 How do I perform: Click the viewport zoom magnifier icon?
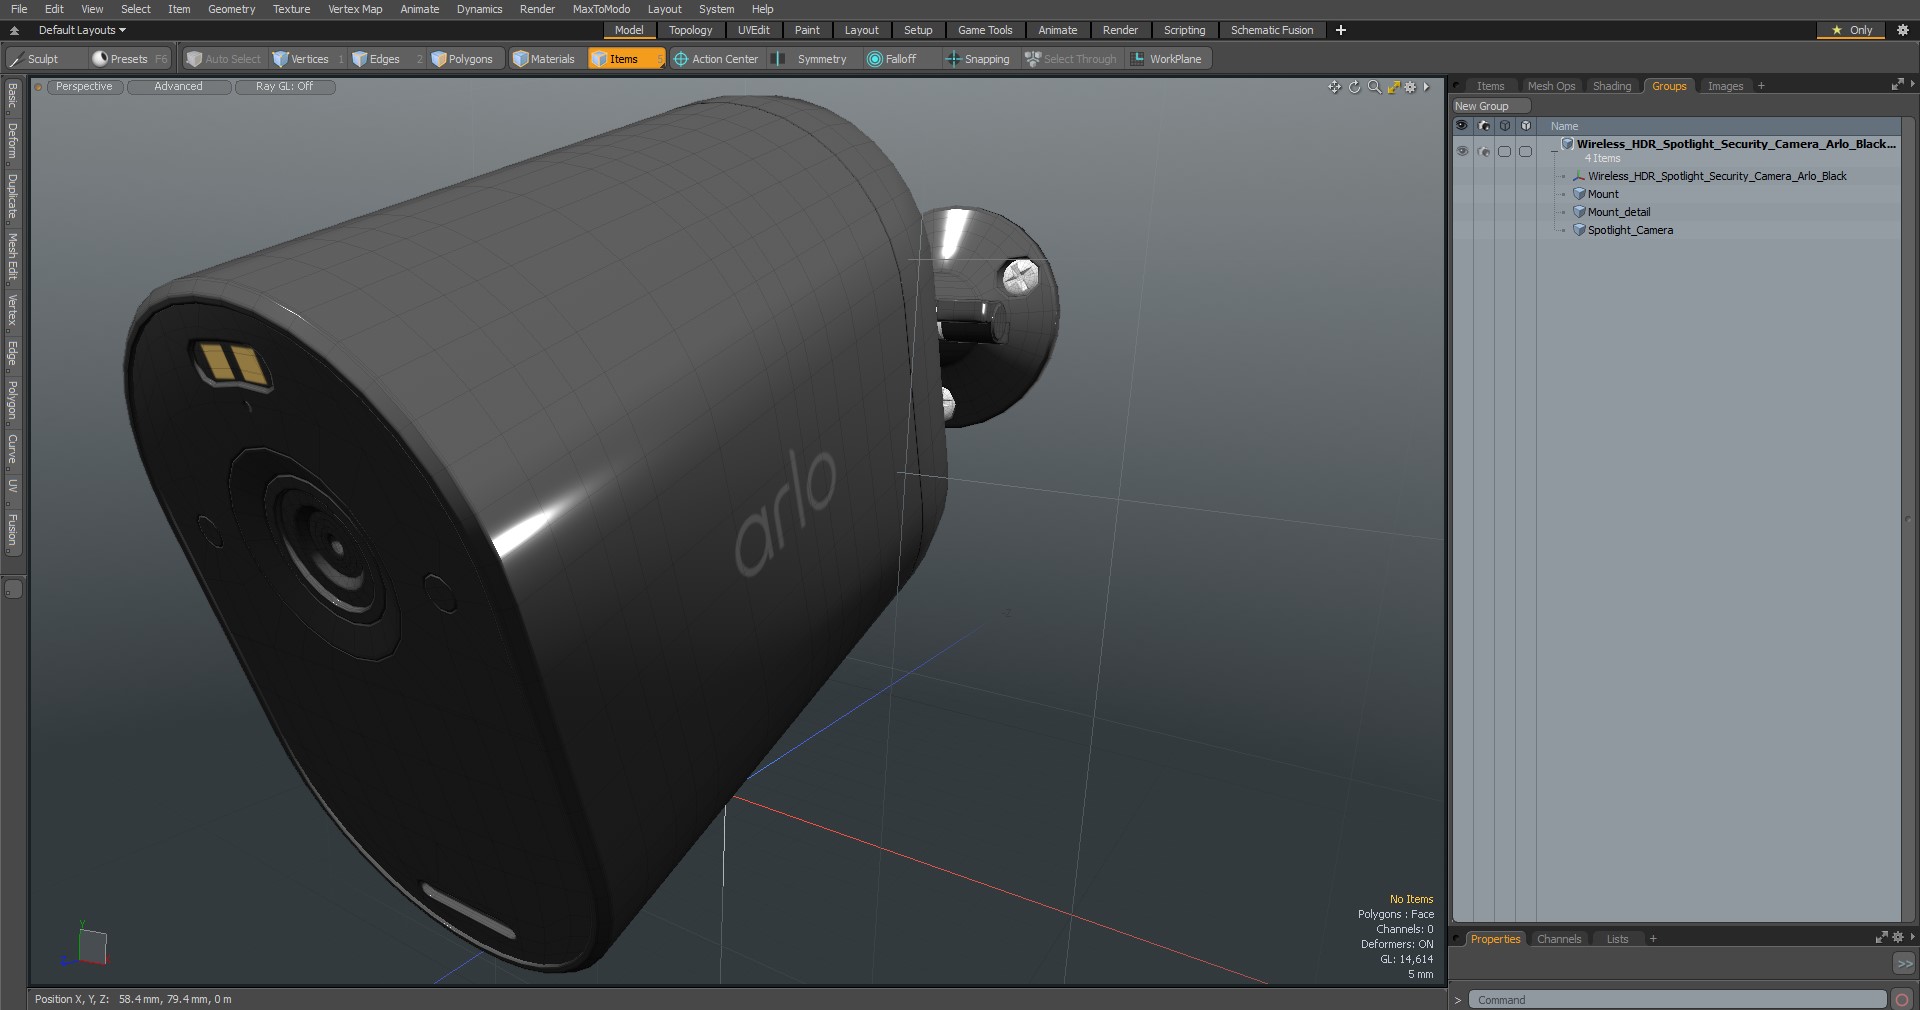coord(1374,87)
